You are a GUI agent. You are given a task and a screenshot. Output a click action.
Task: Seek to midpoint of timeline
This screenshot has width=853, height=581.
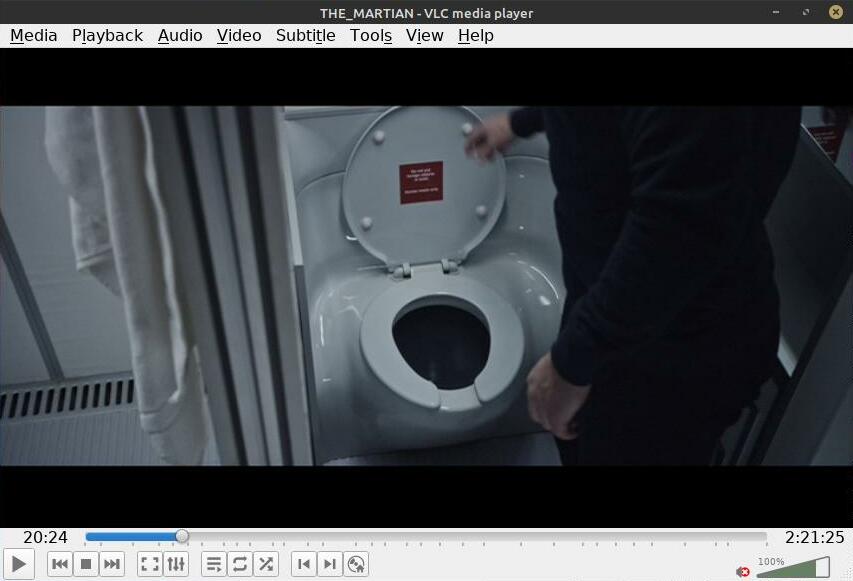pyautogui.click(x=426, y=537)
